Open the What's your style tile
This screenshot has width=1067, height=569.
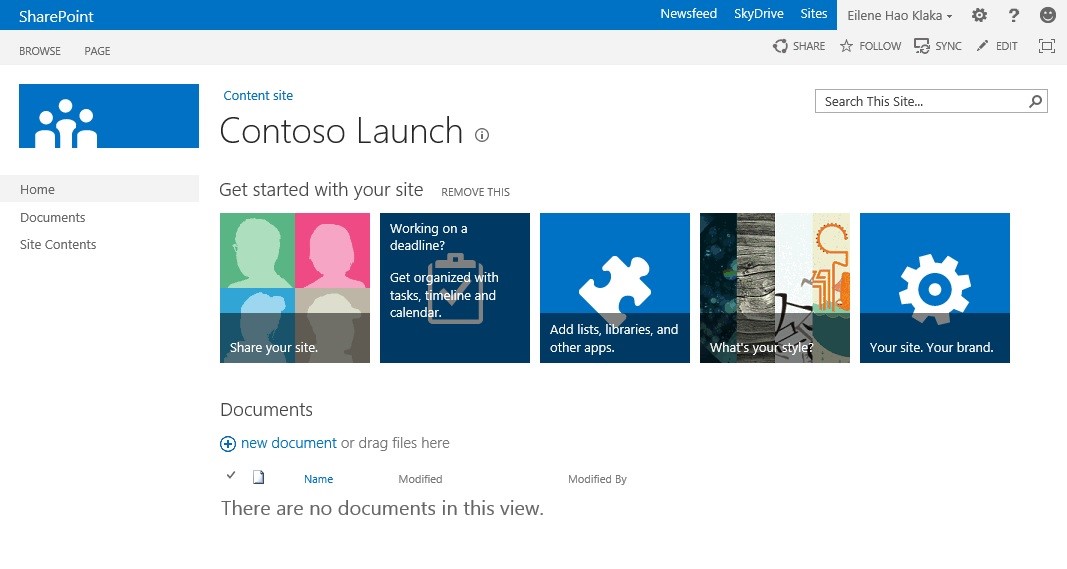coord(775,288)
